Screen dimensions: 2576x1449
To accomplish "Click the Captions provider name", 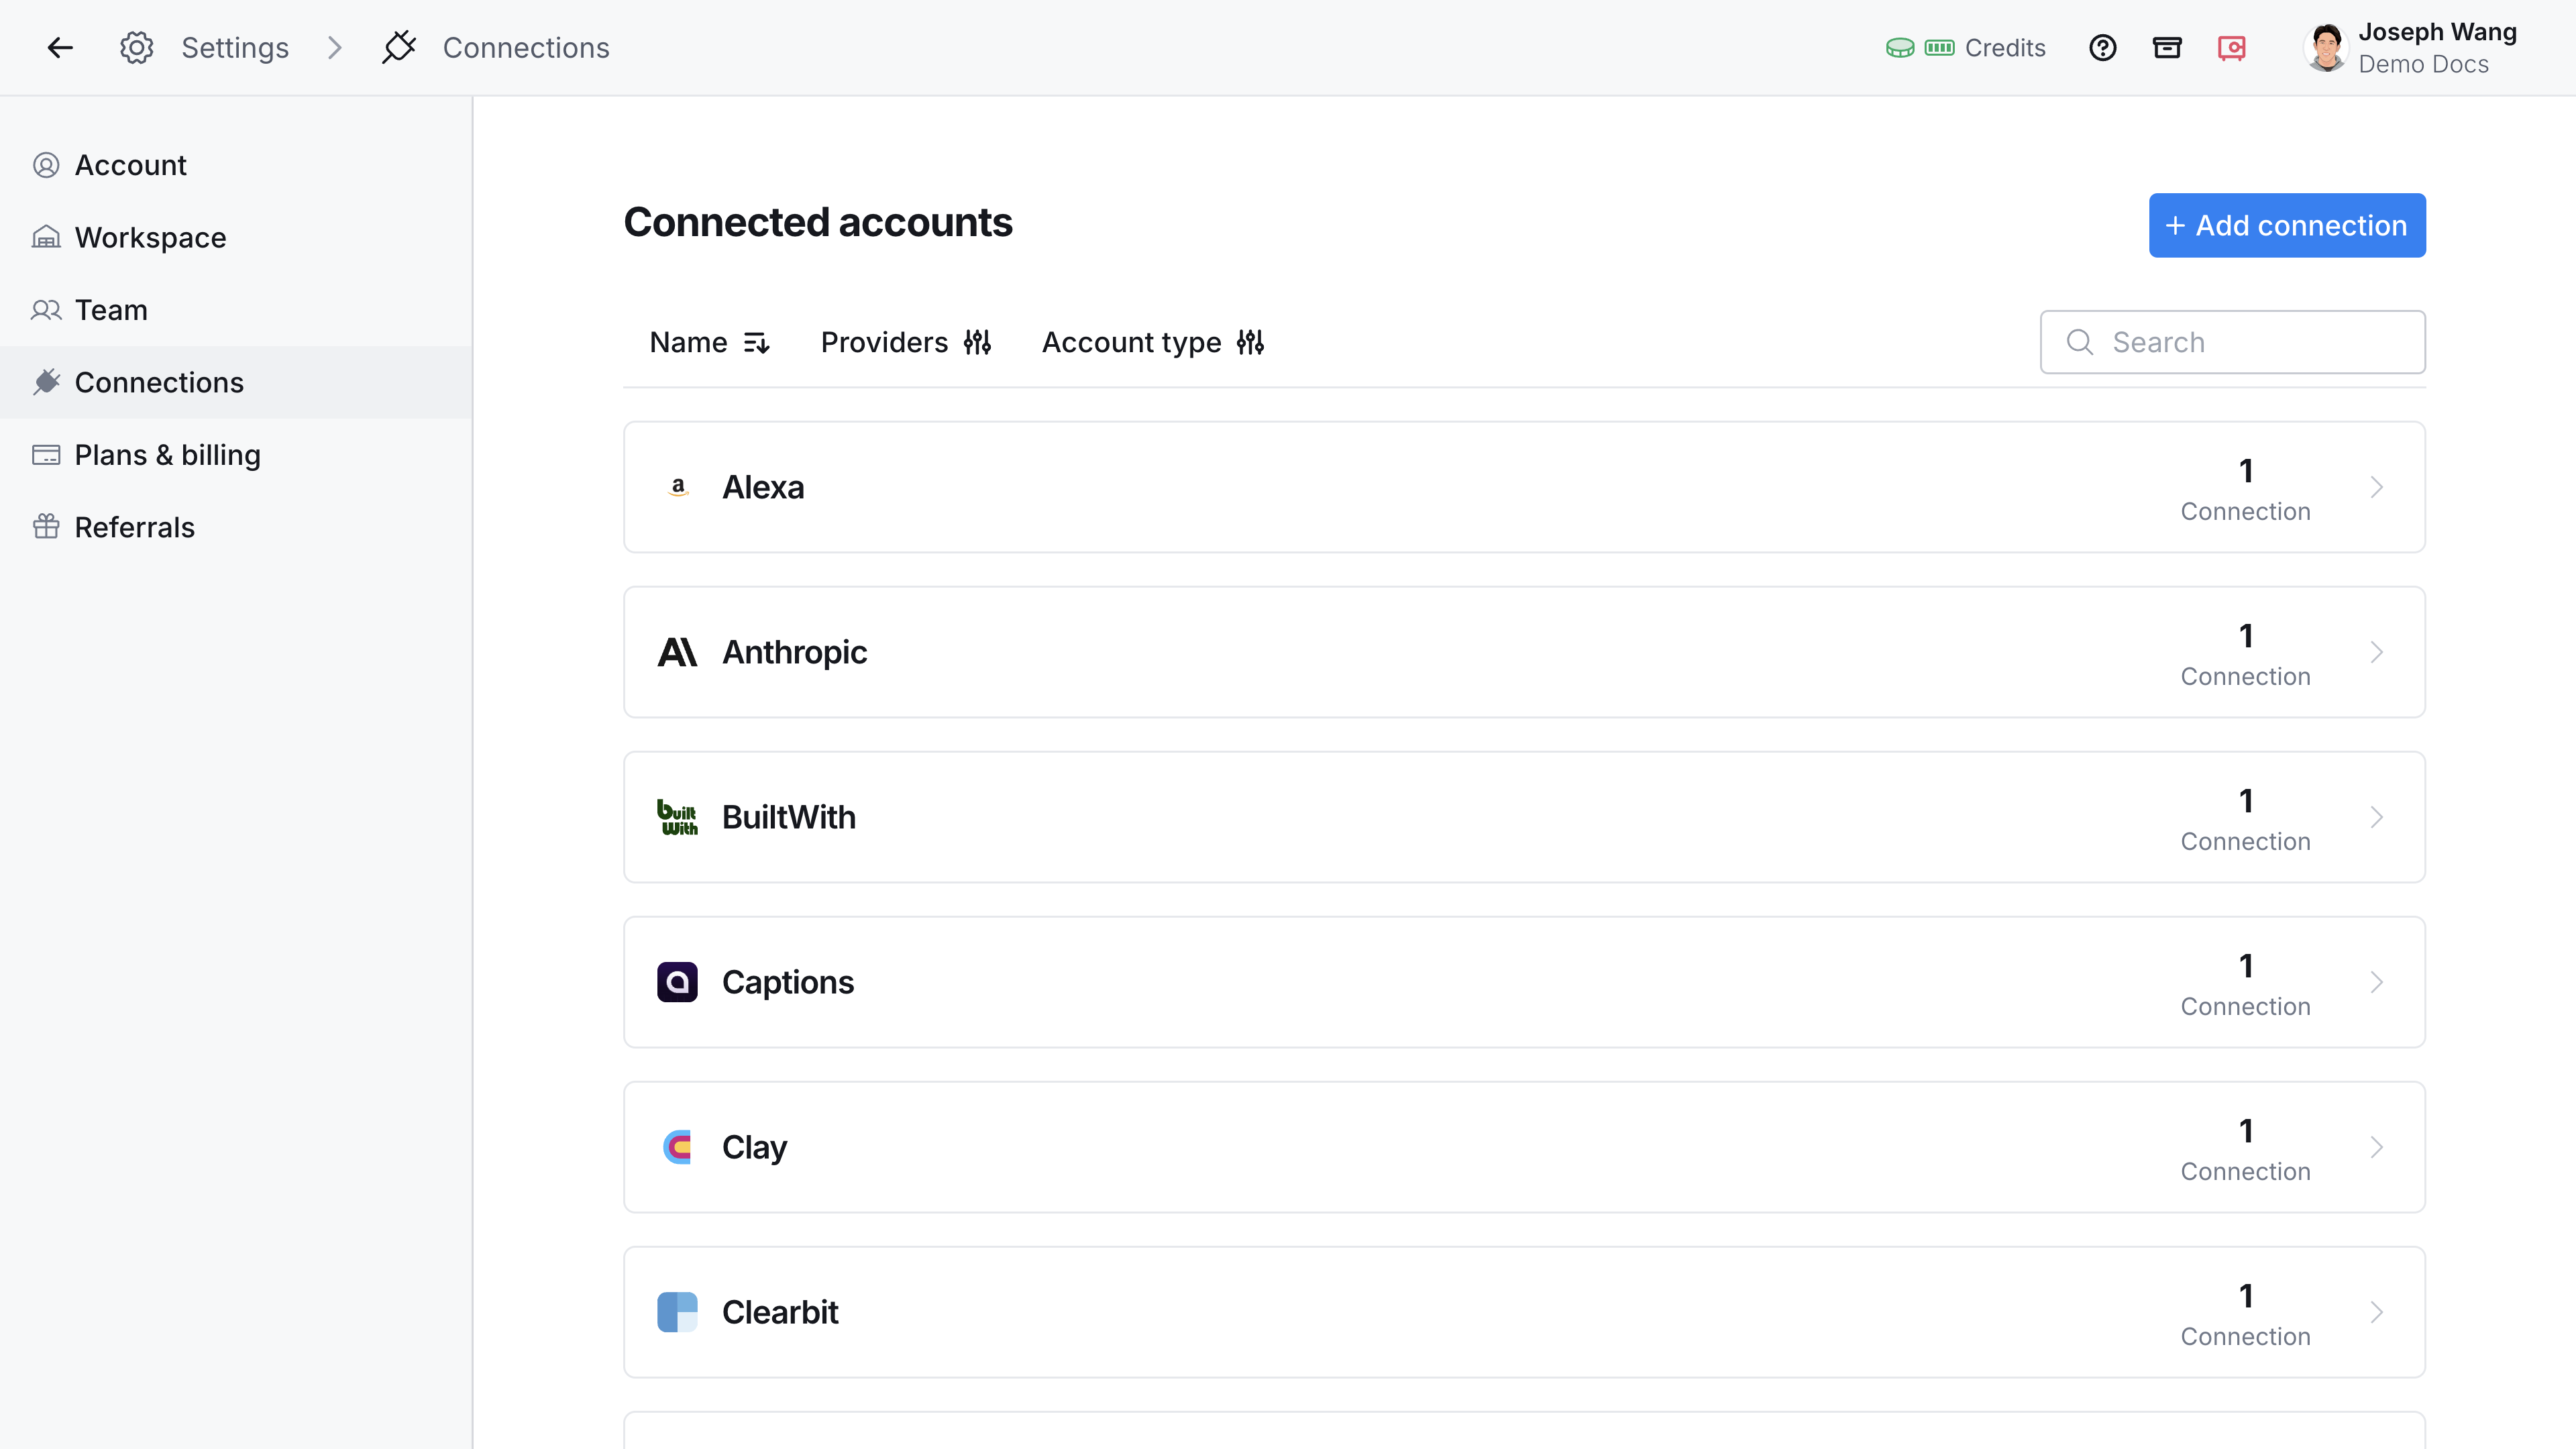I will coord(788,982).
